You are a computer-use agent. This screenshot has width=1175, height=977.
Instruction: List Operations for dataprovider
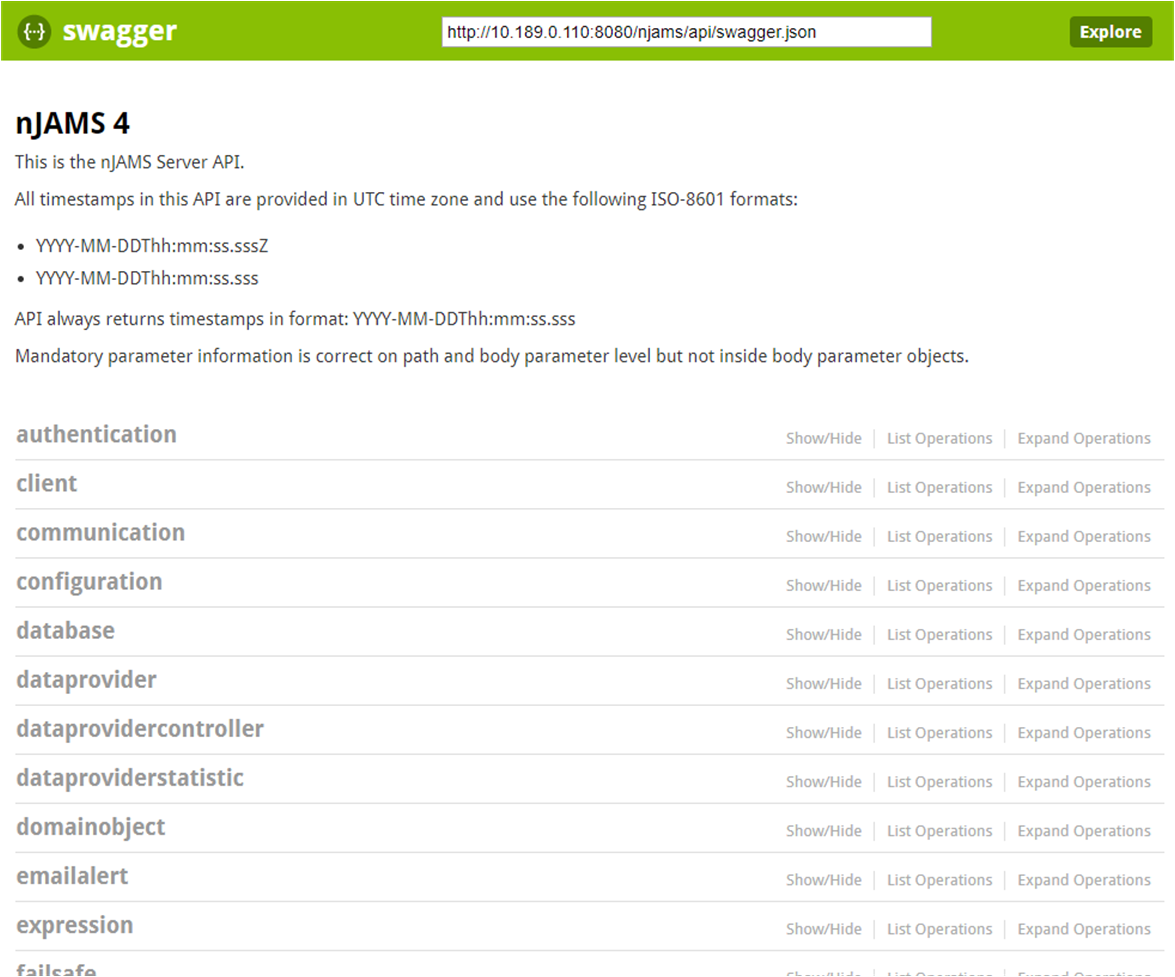click(940, 684)
